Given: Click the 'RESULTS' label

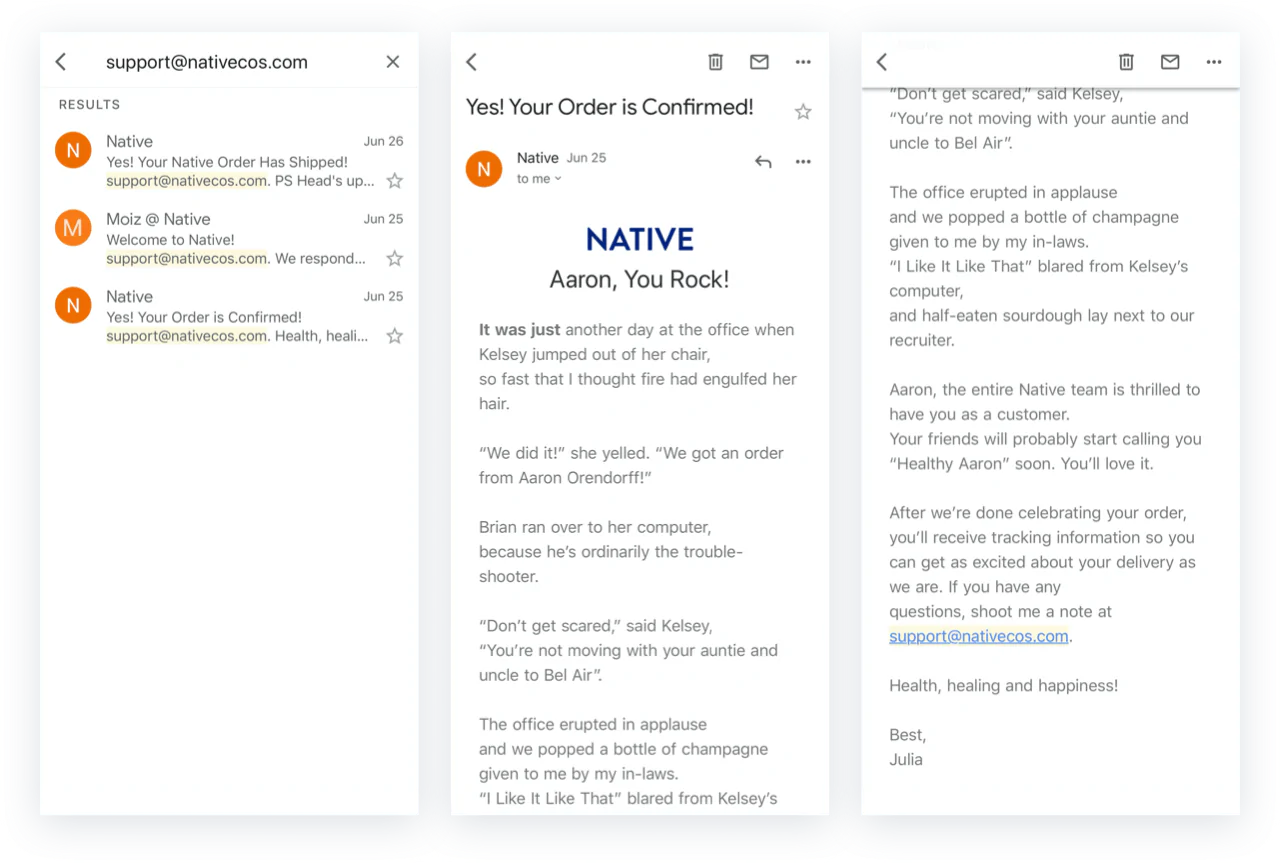Looking at the screenshot, I should [x=90, y=105].
